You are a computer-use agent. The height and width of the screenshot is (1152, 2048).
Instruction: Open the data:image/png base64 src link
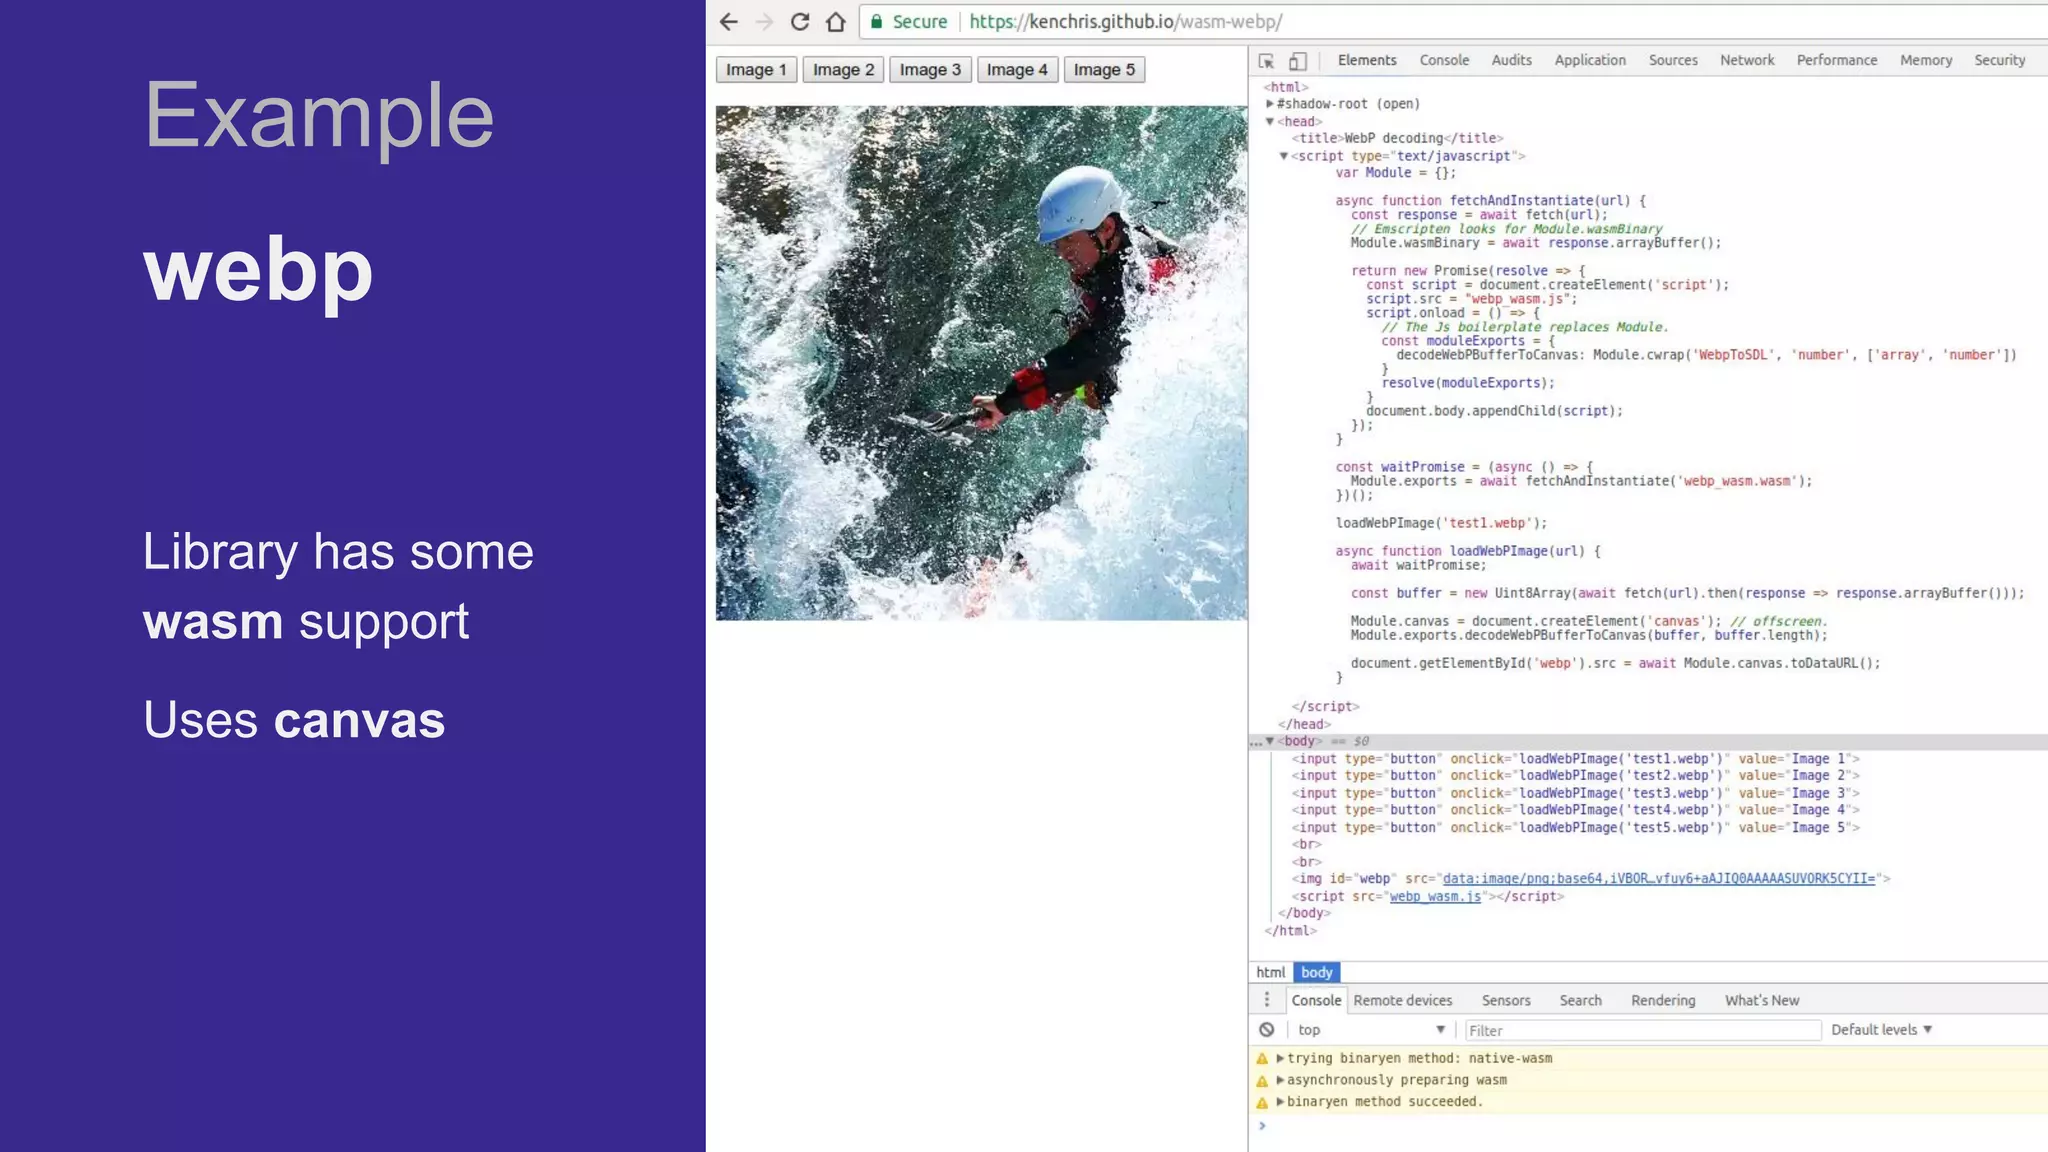pos(1659,879)
